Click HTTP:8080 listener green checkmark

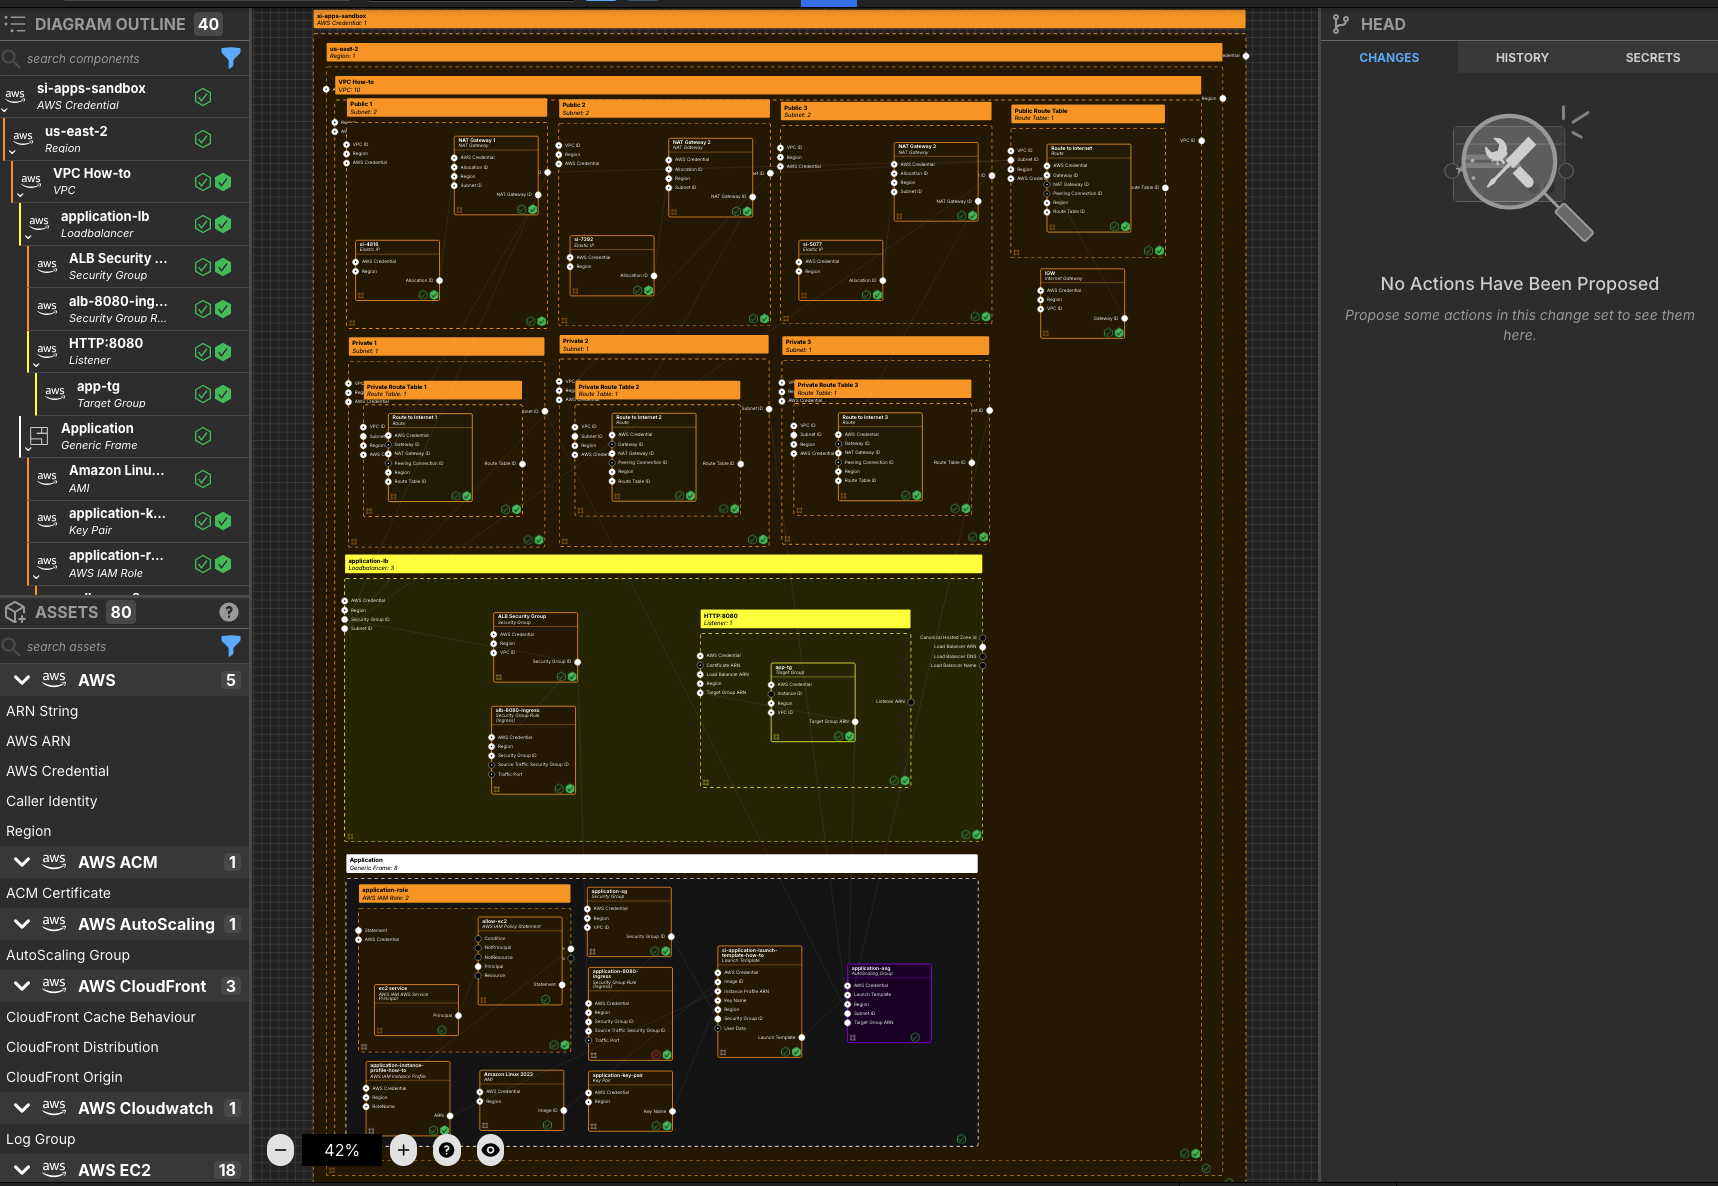223,352
